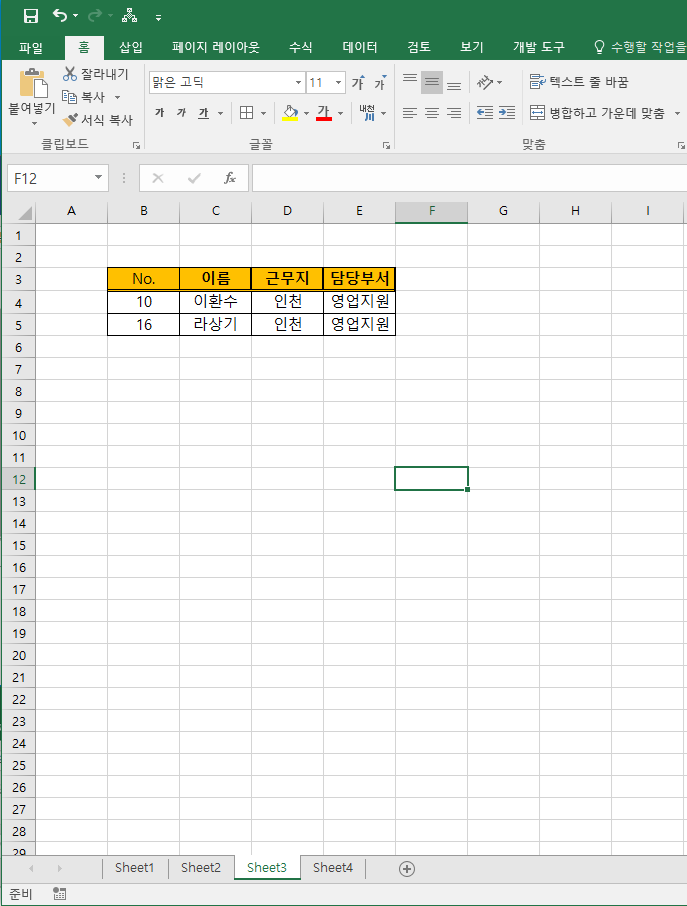
Task: Open the Clipboard group dialog launcher
Action: click(x=136, y=146)
